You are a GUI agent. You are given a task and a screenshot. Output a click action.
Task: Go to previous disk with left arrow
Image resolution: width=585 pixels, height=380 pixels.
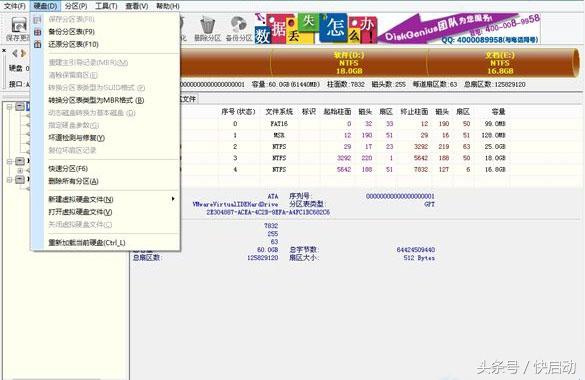click(15, 53)
